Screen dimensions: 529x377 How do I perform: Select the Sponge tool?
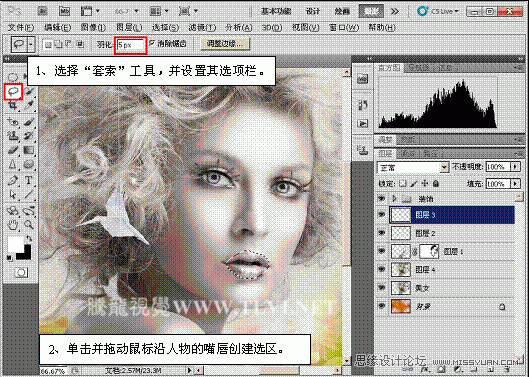(x=30, y=165)
